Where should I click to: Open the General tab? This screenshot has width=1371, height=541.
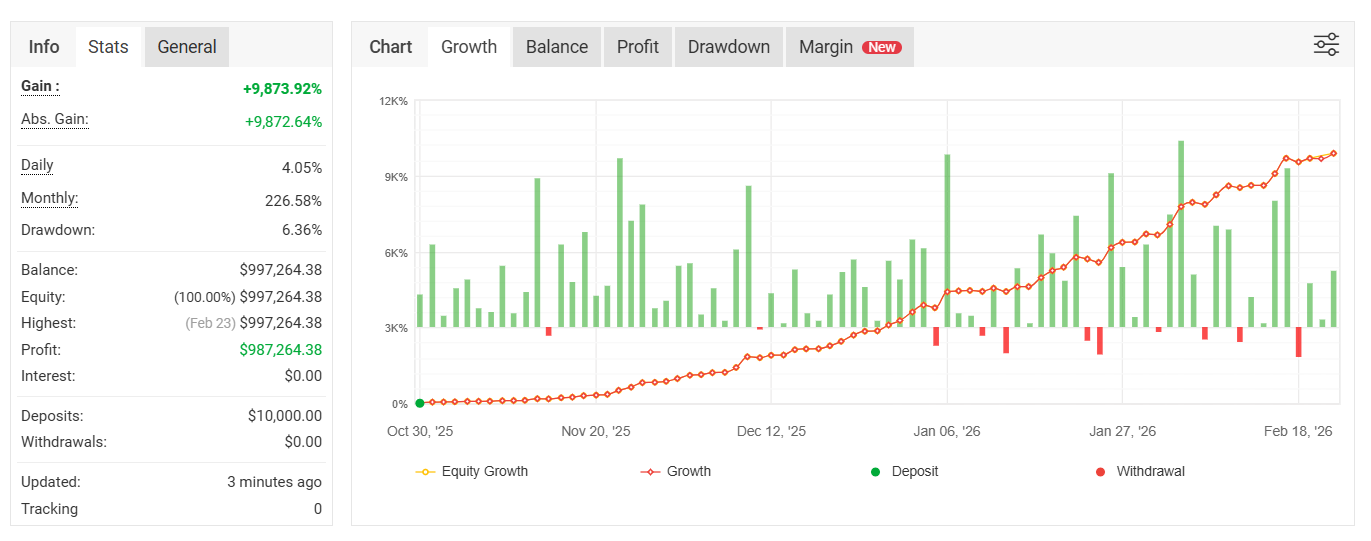(187, 47)
